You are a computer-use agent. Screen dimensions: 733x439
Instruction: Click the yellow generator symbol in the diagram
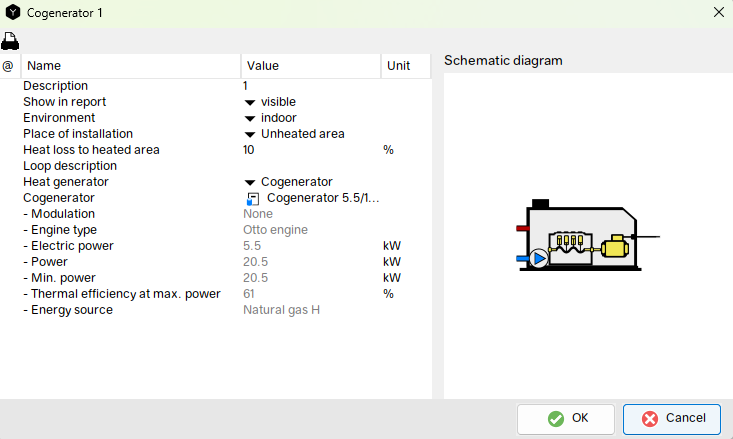point(613,248)
